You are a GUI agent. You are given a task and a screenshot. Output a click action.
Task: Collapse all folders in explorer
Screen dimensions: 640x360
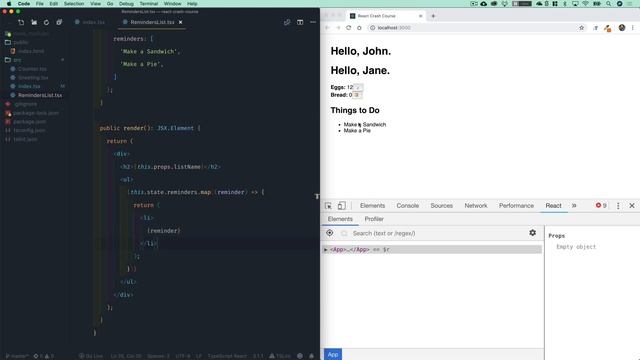pyautogui.click(x=59, y=22)
